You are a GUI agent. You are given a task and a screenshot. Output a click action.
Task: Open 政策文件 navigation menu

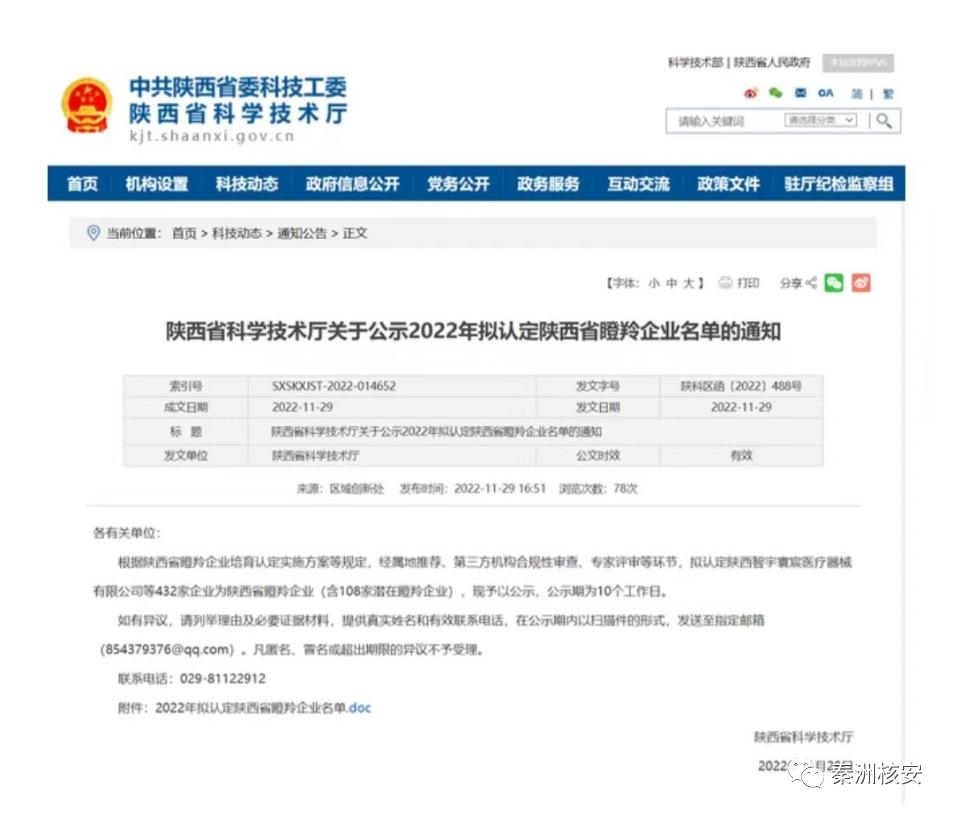coord(728,184)
